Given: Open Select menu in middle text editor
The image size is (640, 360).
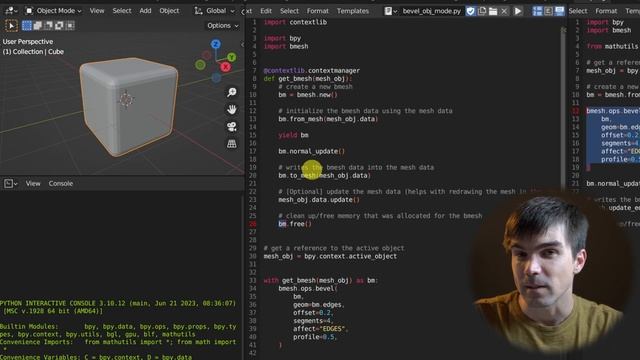Looking at the screenshot, I should click(x=289, y=11).
